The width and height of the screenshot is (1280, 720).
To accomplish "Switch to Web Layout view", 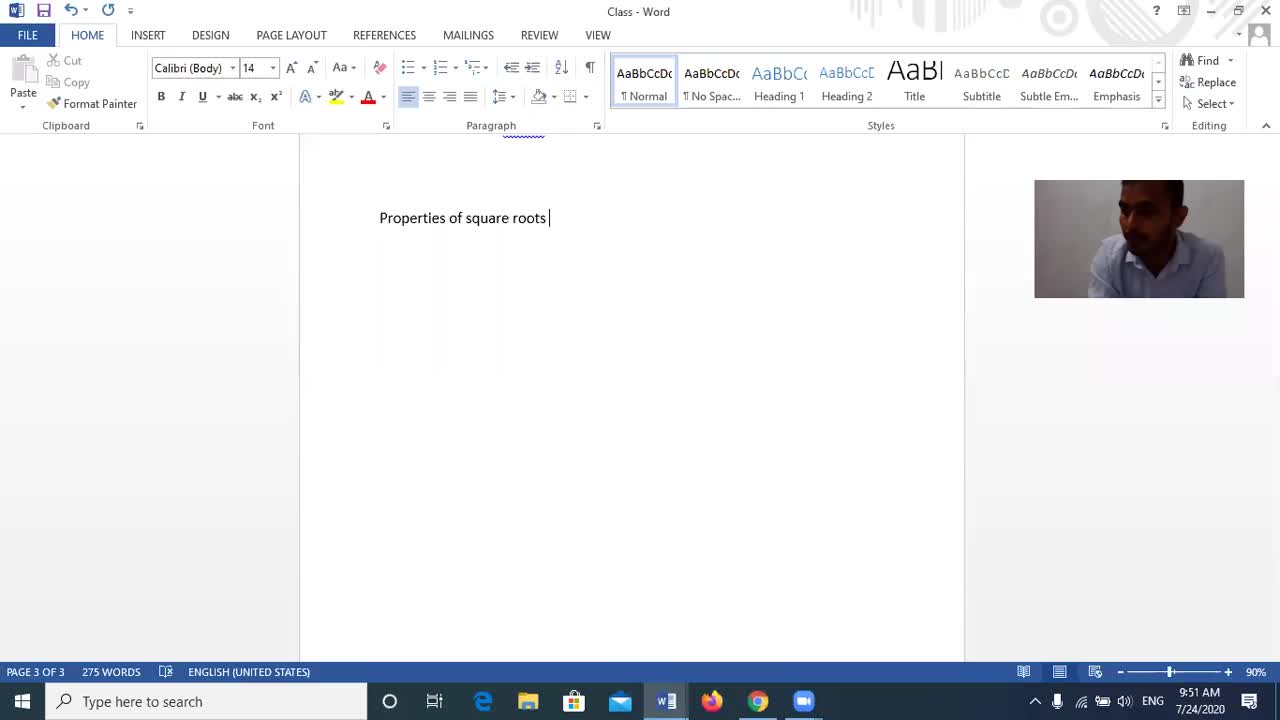I will 1095,672.
